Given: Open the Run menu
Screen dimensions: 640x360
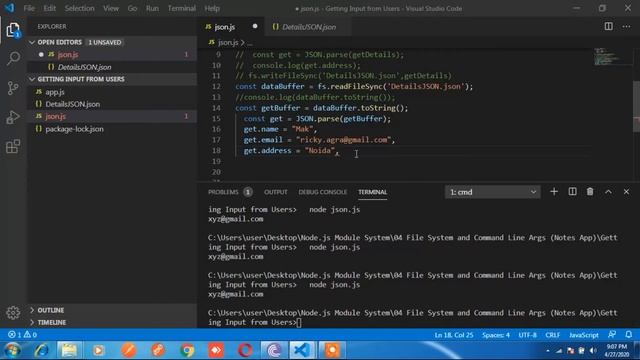Looking at the screenshot, I should [152, 8].
